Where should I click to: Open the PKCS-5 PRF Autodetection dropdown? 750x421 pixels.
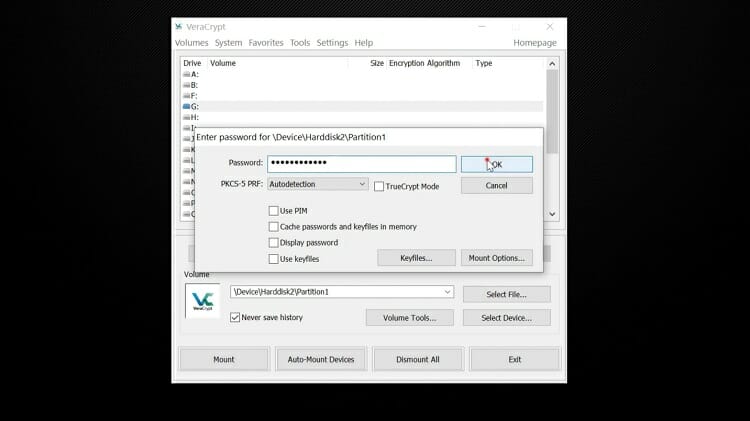[x=318, y=185]
